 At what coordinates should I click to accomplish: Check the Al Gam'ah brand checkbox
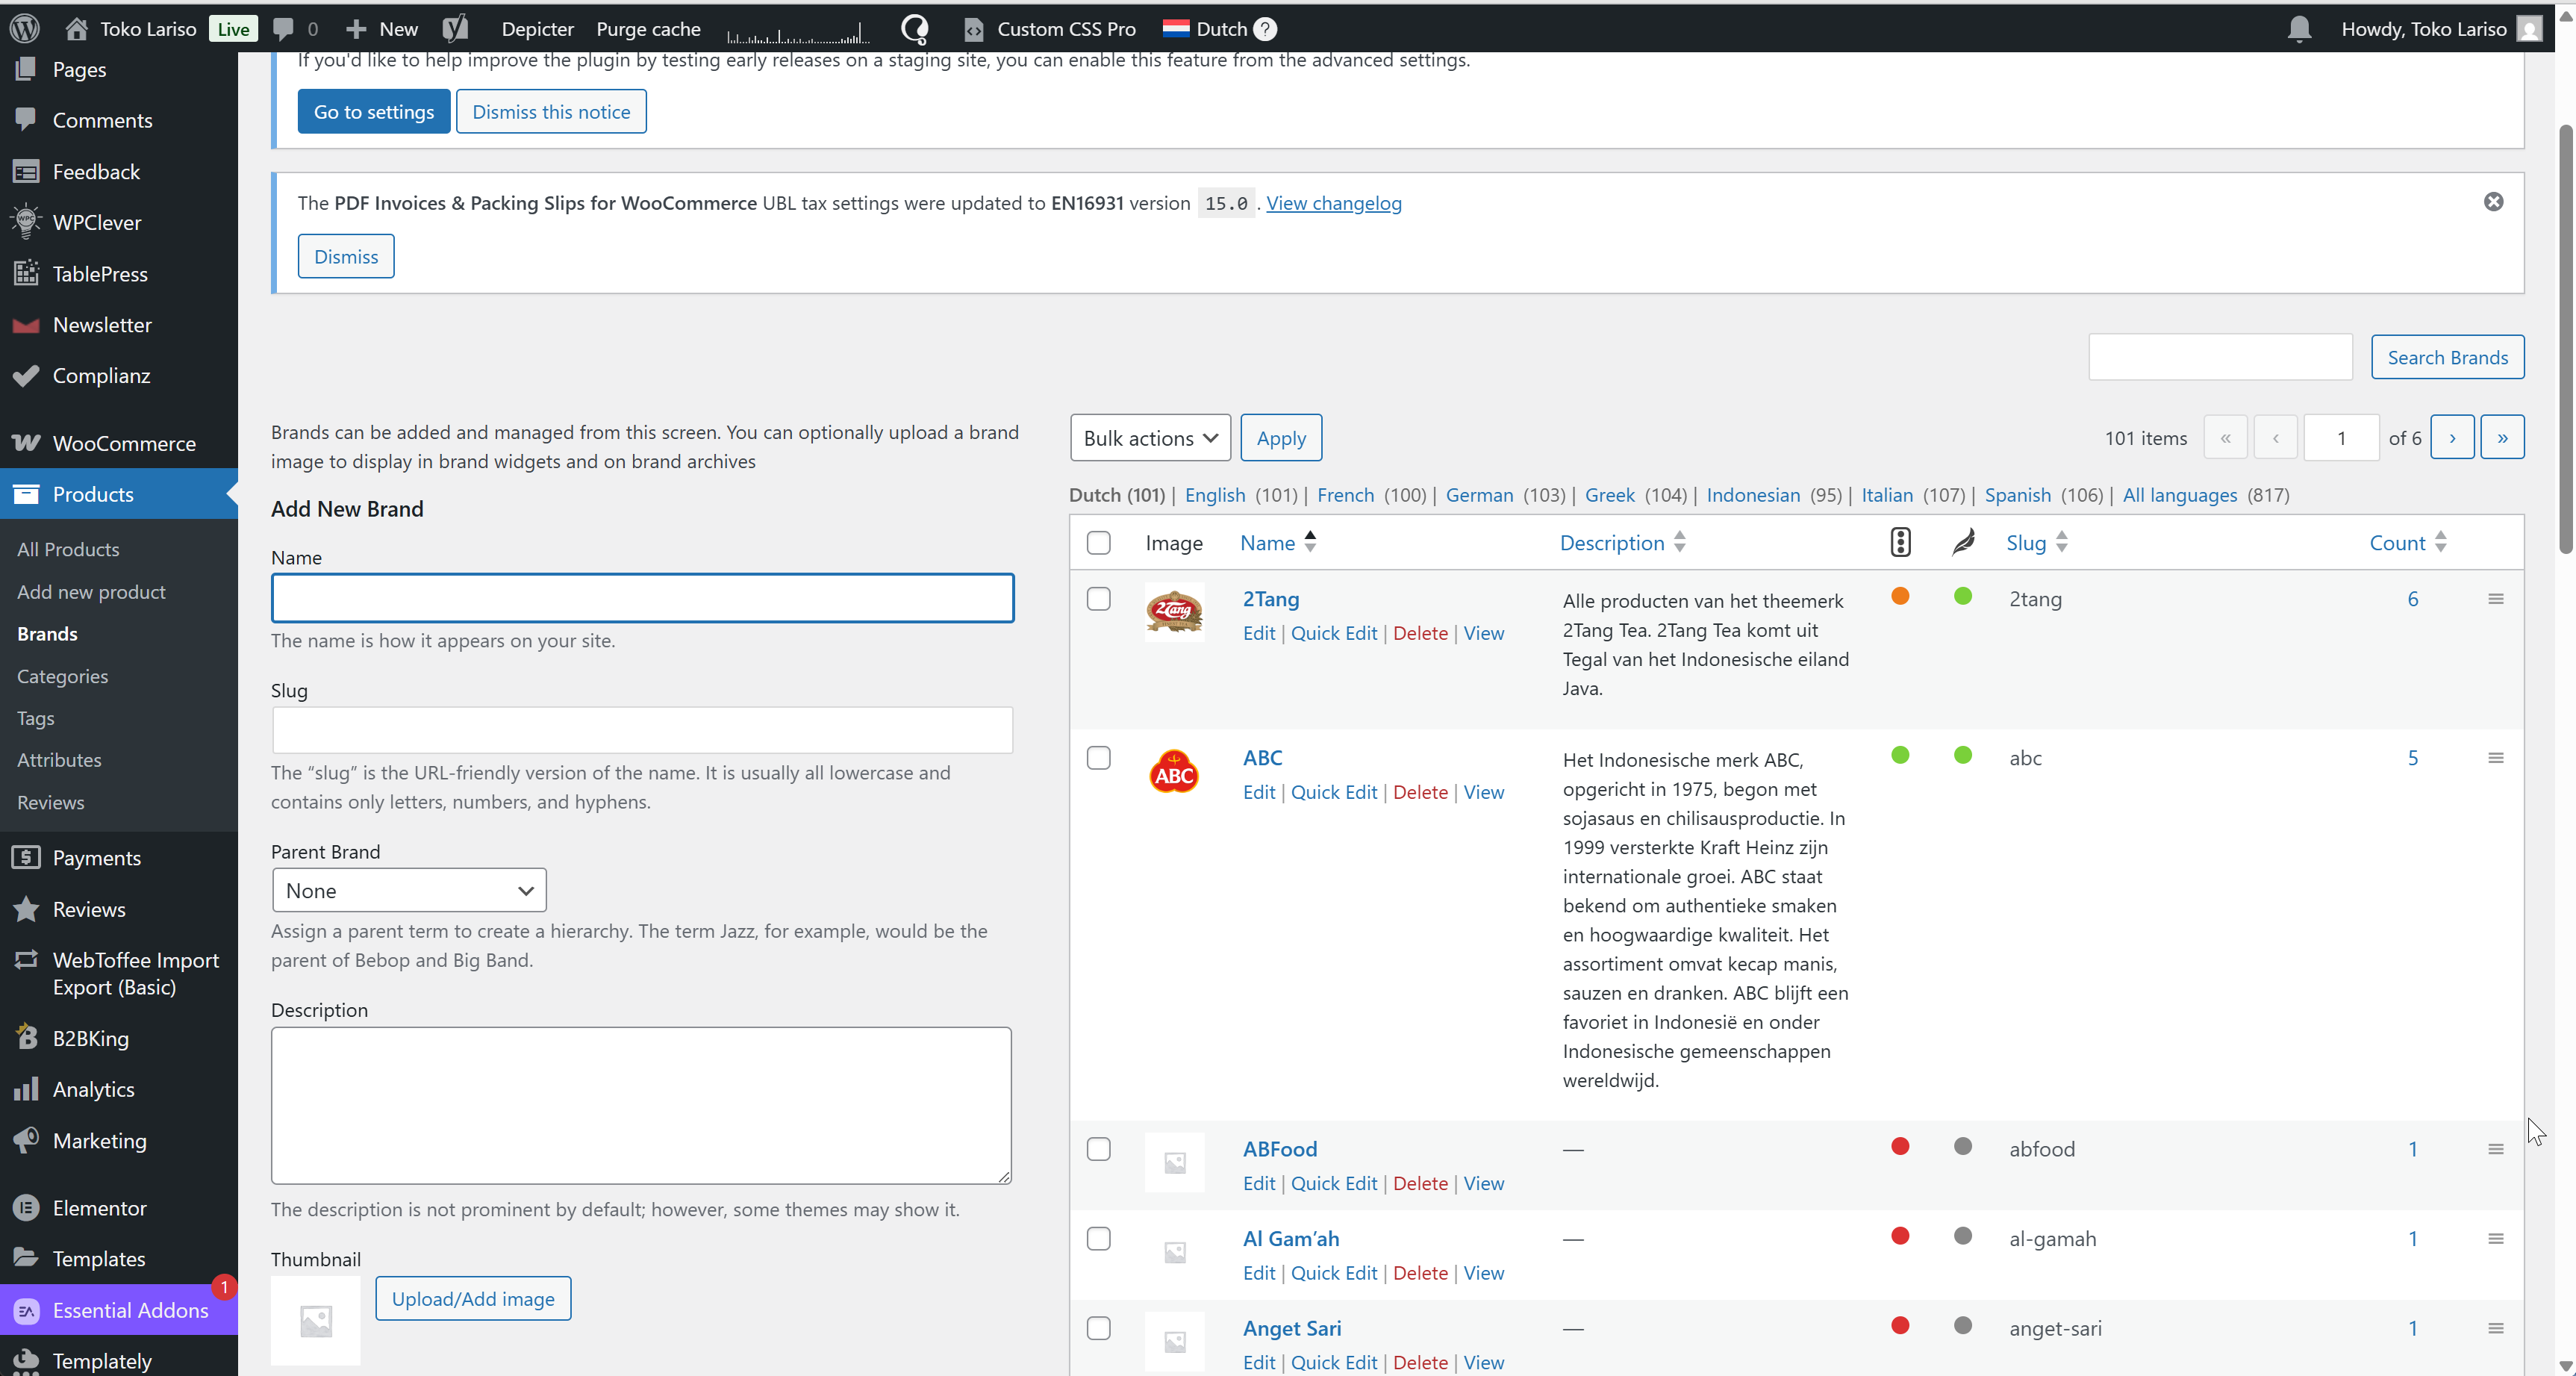point(1098,1239)
